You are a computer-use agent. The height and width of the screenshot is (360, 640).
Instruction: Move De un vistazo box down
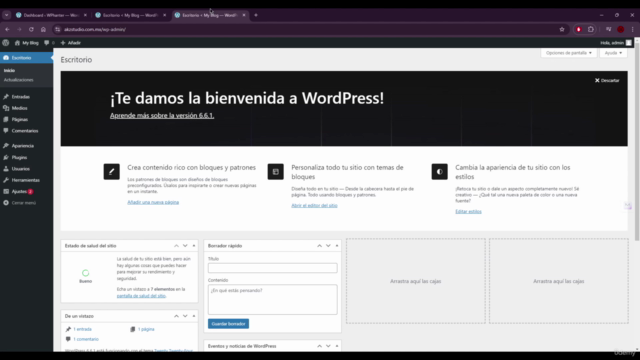(x=185, y=316)
